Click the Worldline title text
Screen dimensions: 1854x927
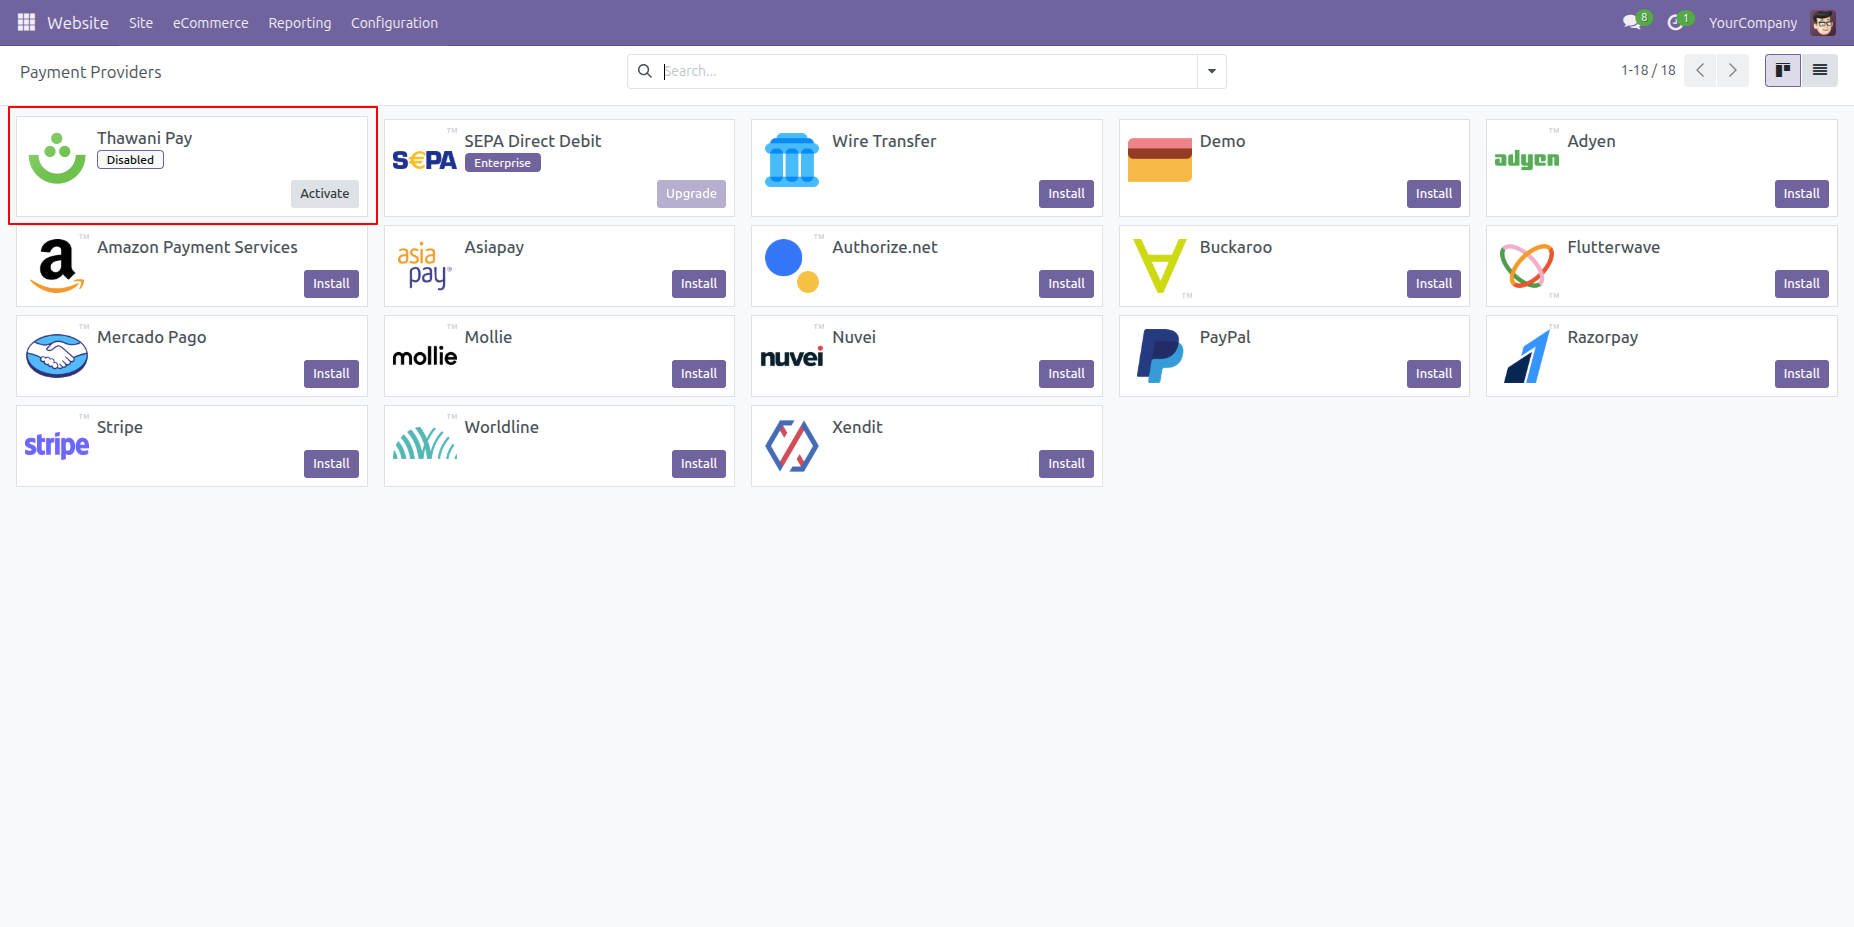[x=501, y=427]
